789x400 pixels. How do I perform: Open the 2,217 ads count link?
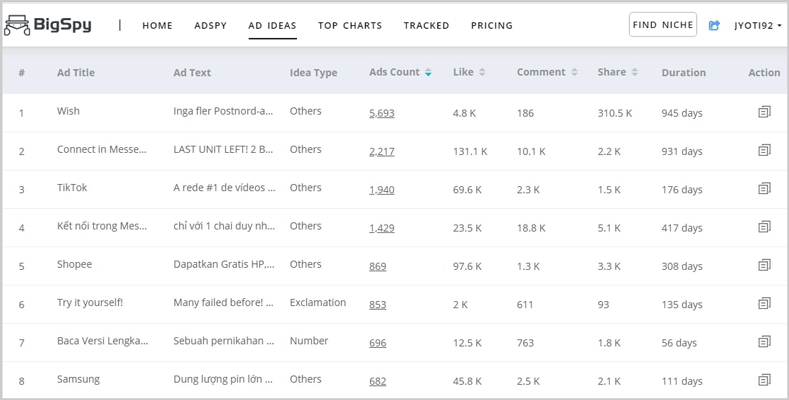pyautogui.click(x=381, y=151)
